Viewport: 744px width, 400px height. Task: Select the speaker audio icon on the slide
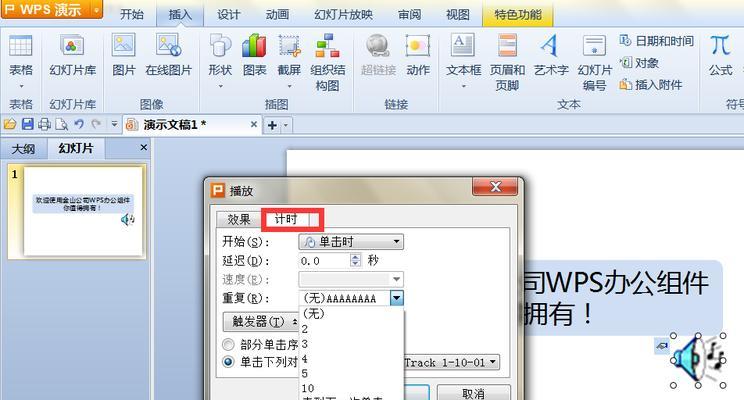[x=698, y=360]
